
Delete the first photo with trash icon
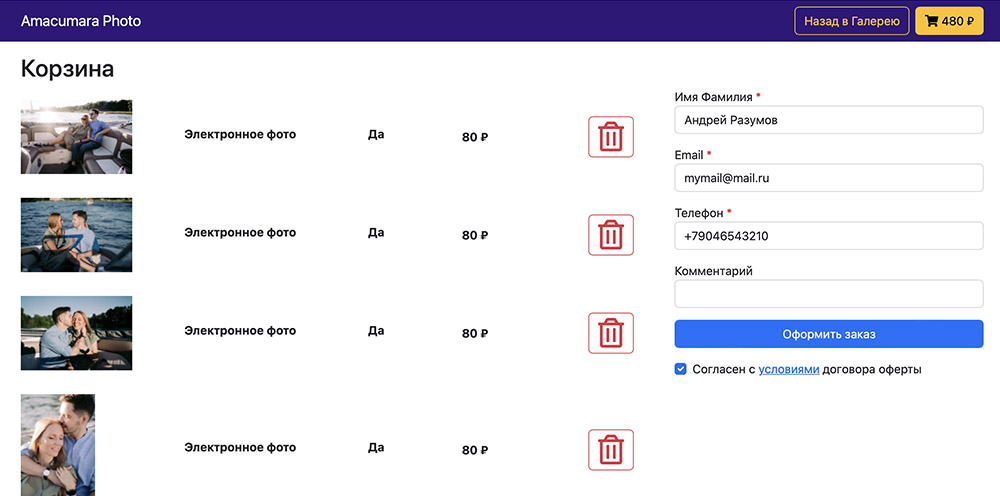click(610, 137)
